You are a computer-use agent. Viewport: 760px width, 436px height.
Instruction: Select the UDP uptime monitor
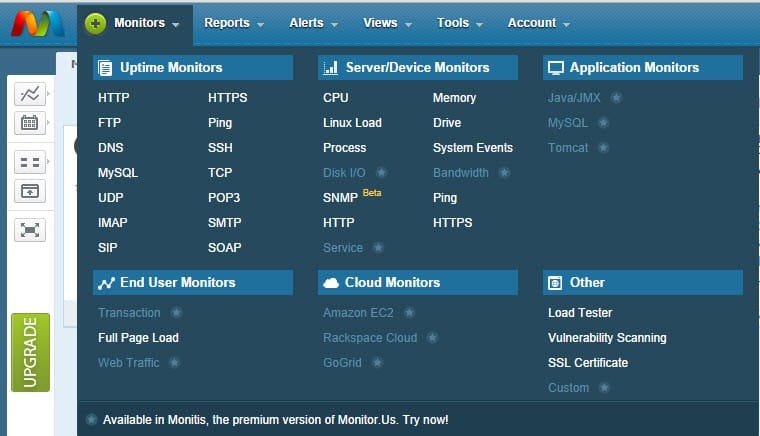pyautogui.click(x=111, y=198)
